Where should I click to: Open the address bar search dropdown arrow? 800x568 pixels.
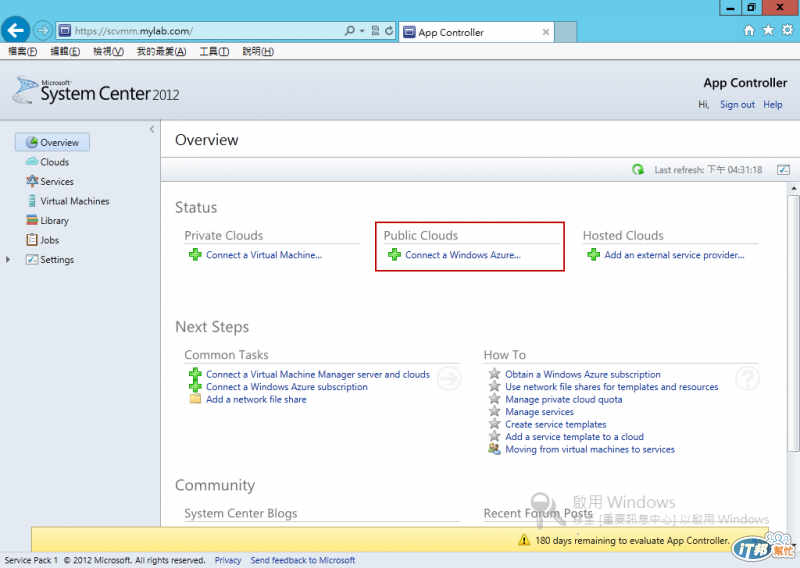point(362,31)
